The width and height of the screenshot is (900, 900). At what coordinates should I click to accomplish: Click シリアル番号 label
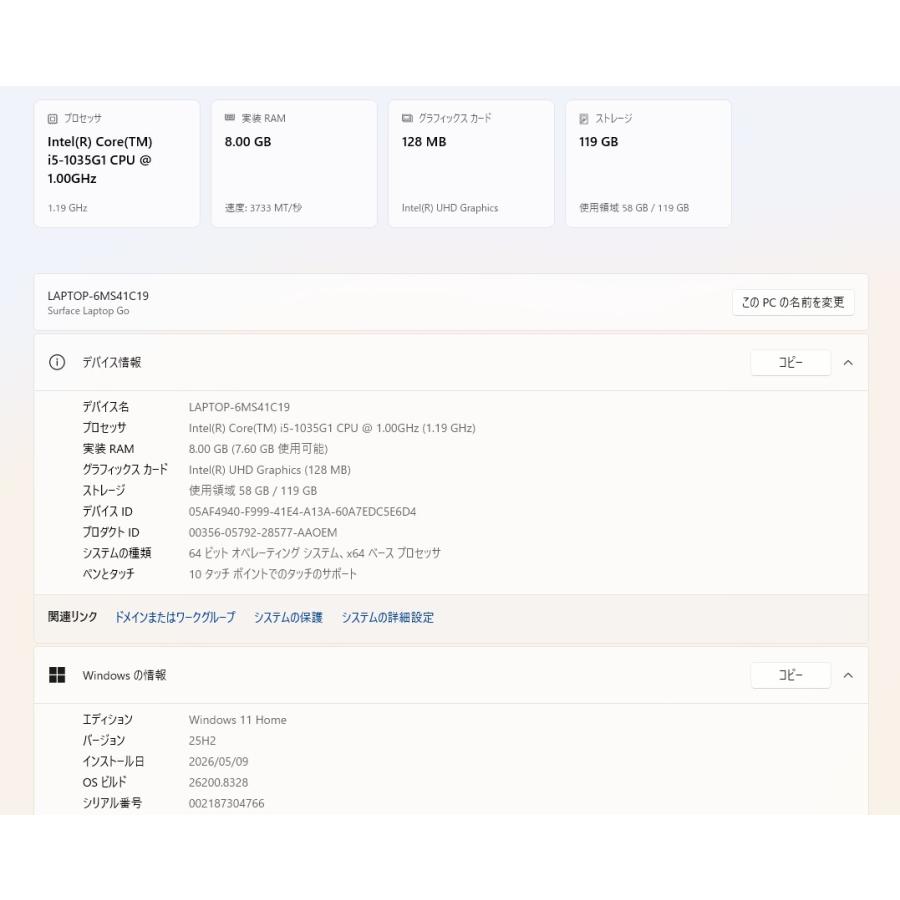tap(112, 803)
